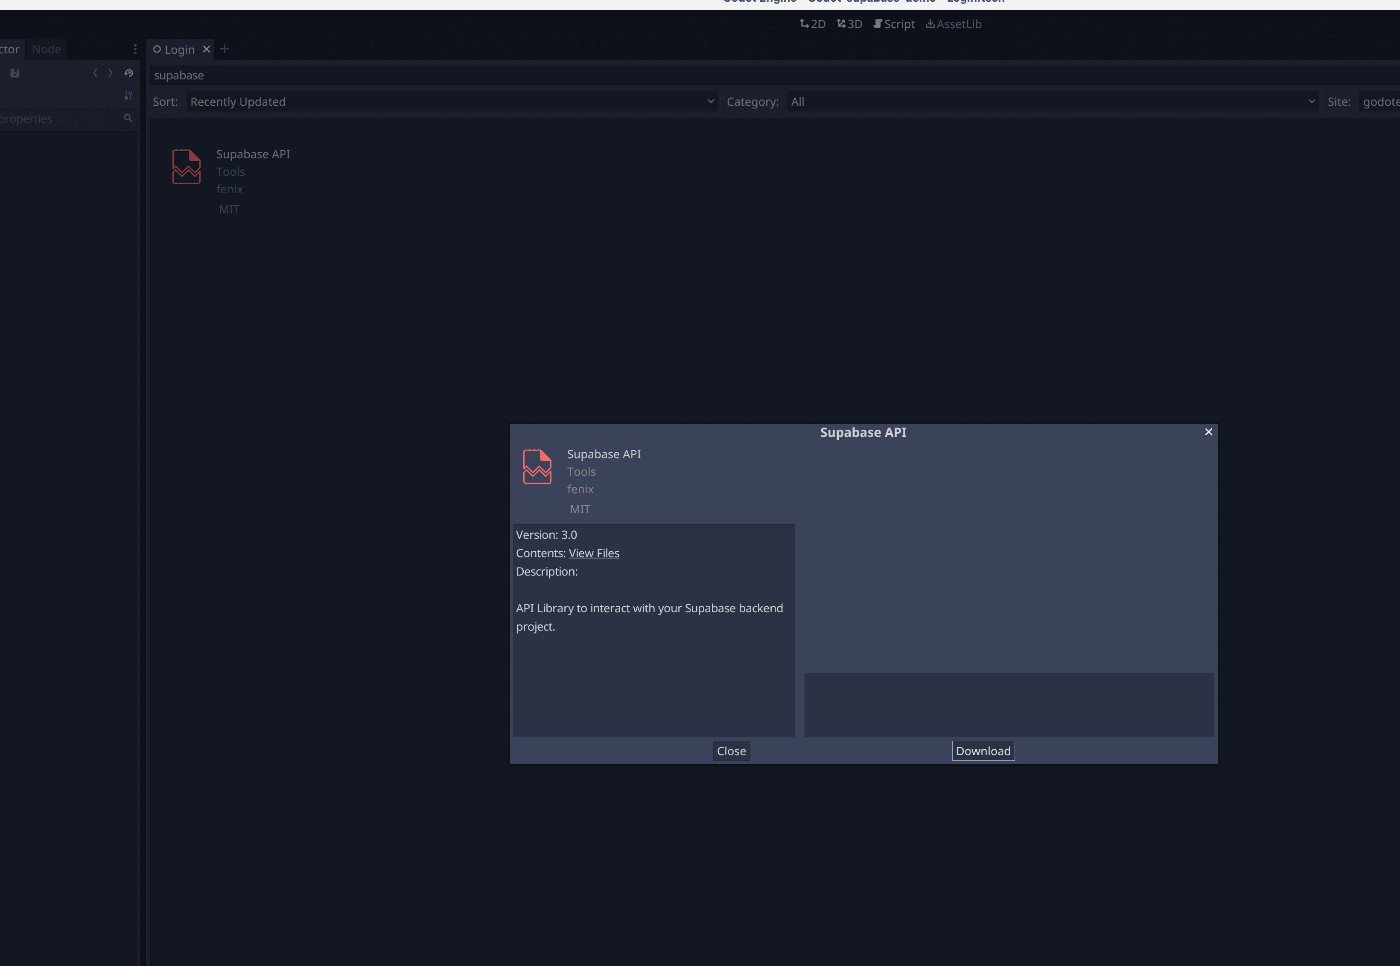Click the save resource icon in Inspector

tap(15, 73)
